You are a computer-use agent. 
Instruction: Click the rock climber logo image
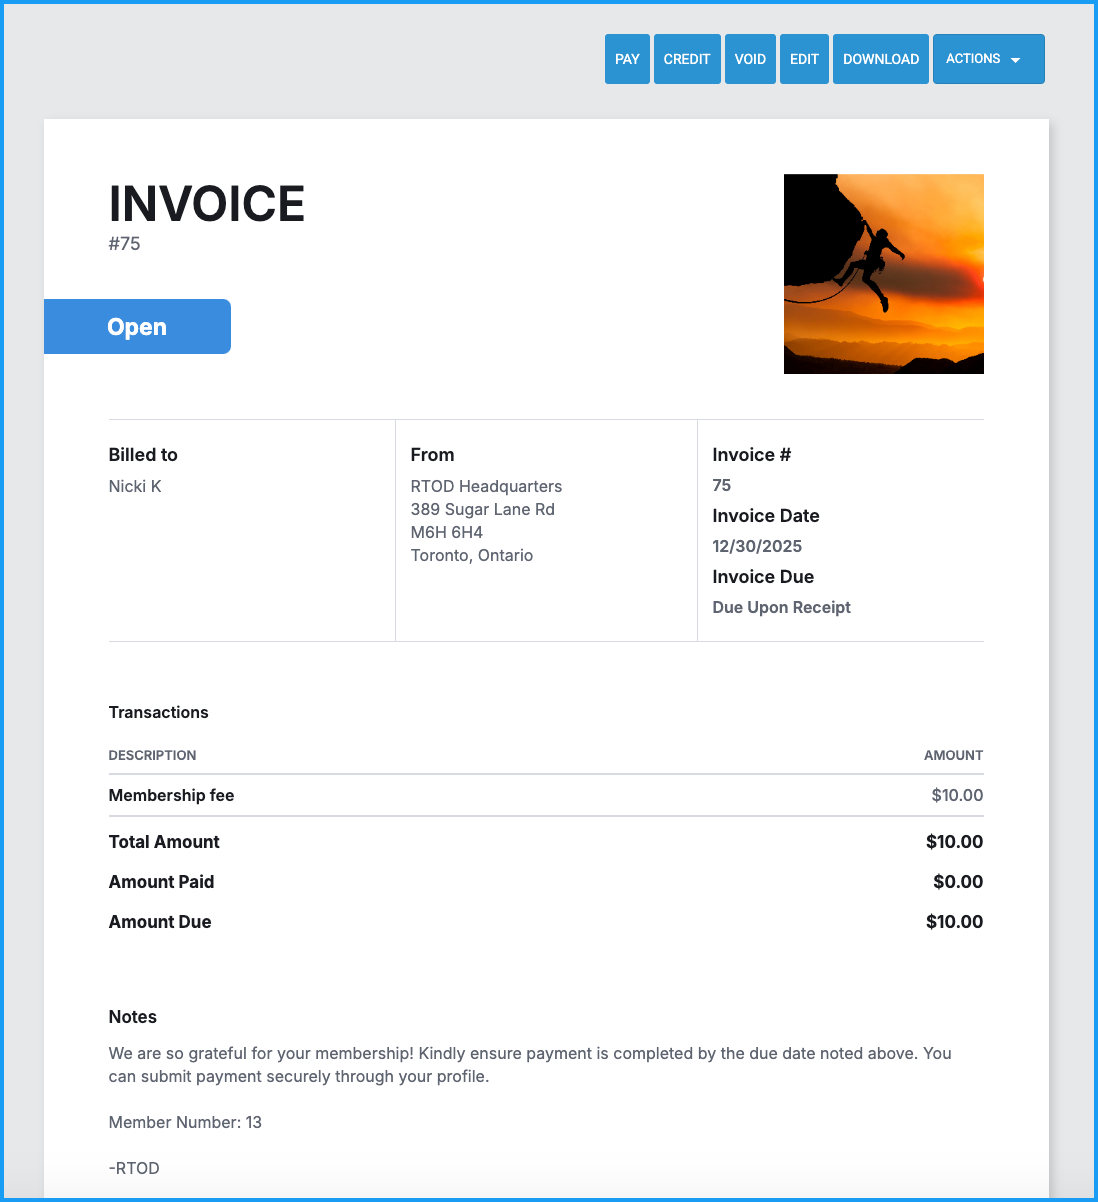(x=883, y=274)
